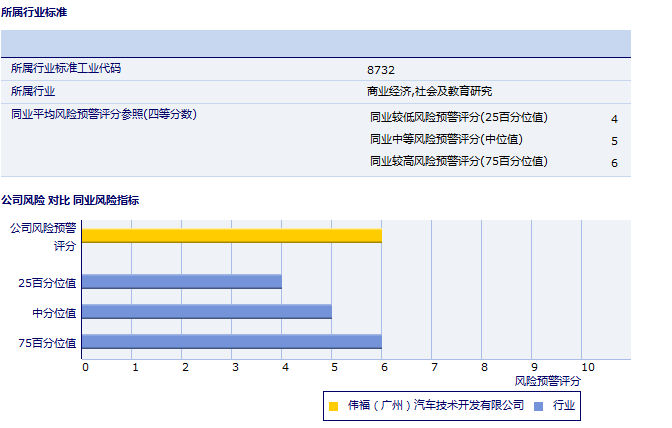
Task: Click the 同业较低风险预警评分(25百分位值) label
Action: pyautogui.click(x=458, y=117)
